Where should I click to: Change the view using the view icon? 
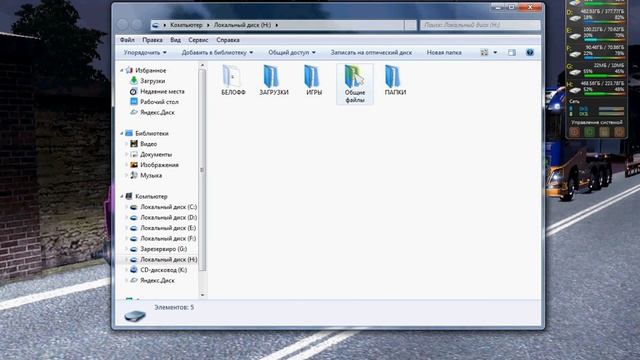(484, 52)
